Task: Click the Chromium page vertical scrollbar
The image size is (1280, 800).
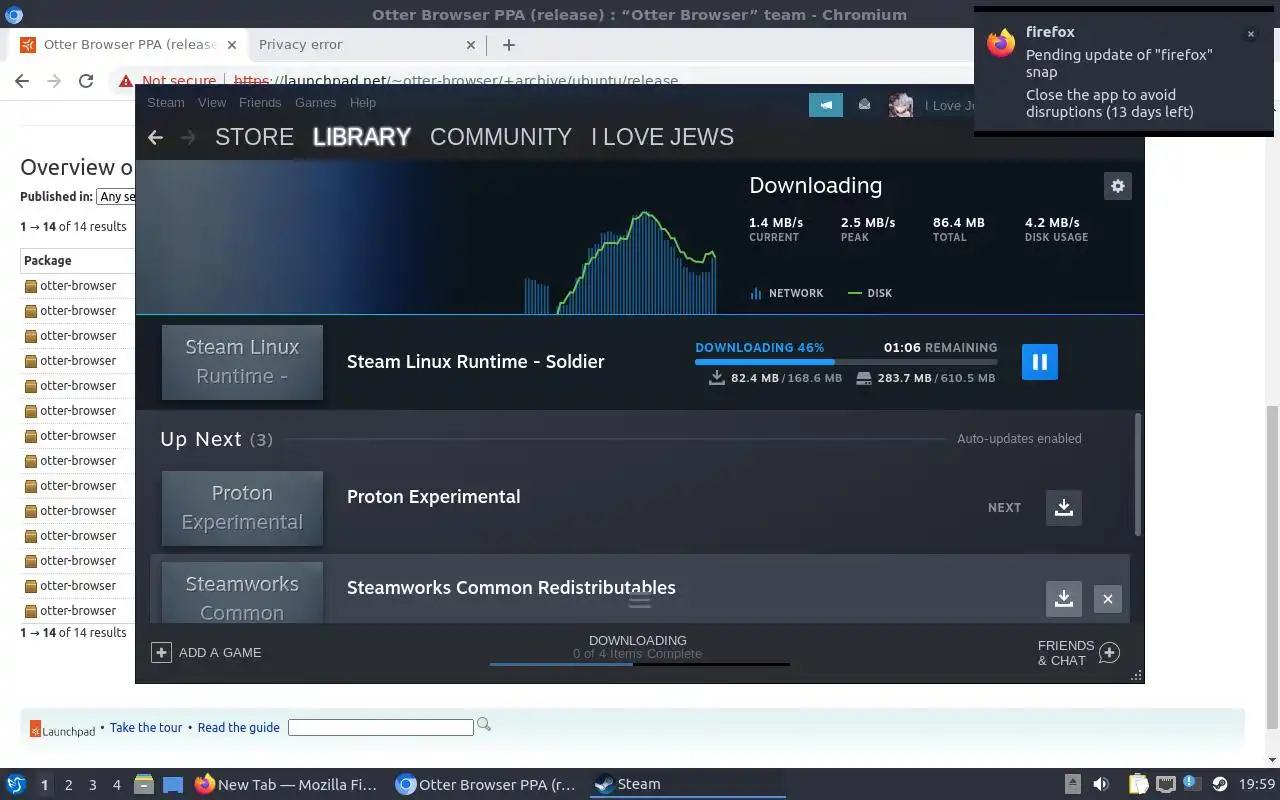Action: (x=1272, y=566)
